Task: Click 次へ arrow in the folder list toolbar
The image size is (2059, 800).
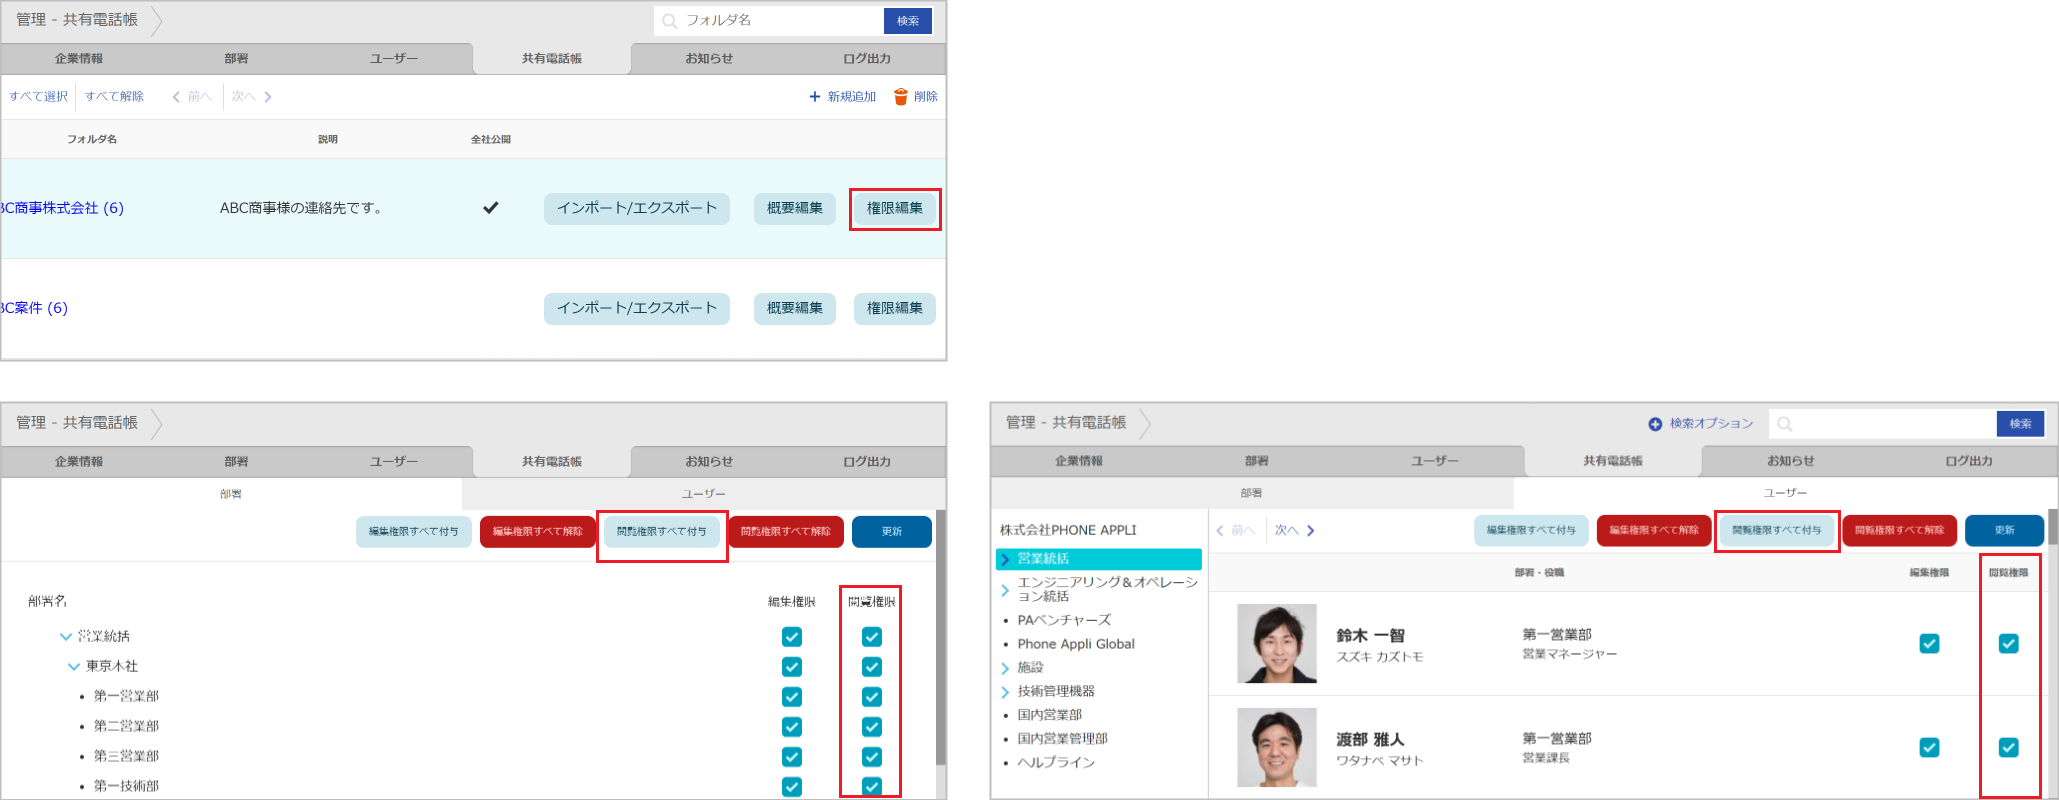Action: tap(267, 97)
